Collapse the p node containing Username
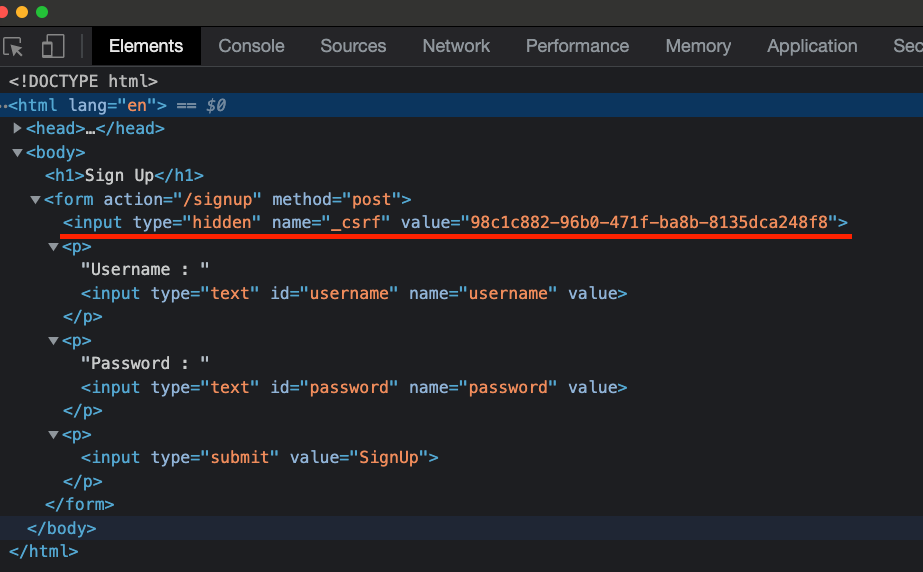The width and height of the screenshot is (923, 572). point(53,247)
